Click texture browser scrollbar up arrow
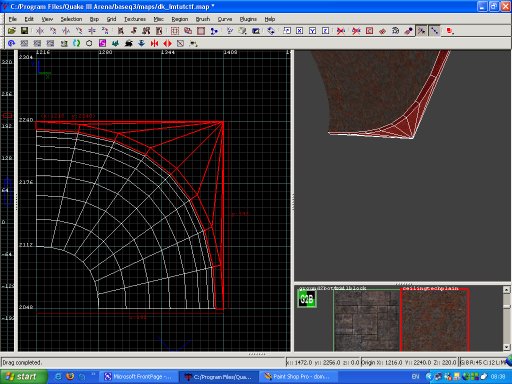 coord(506,290)
